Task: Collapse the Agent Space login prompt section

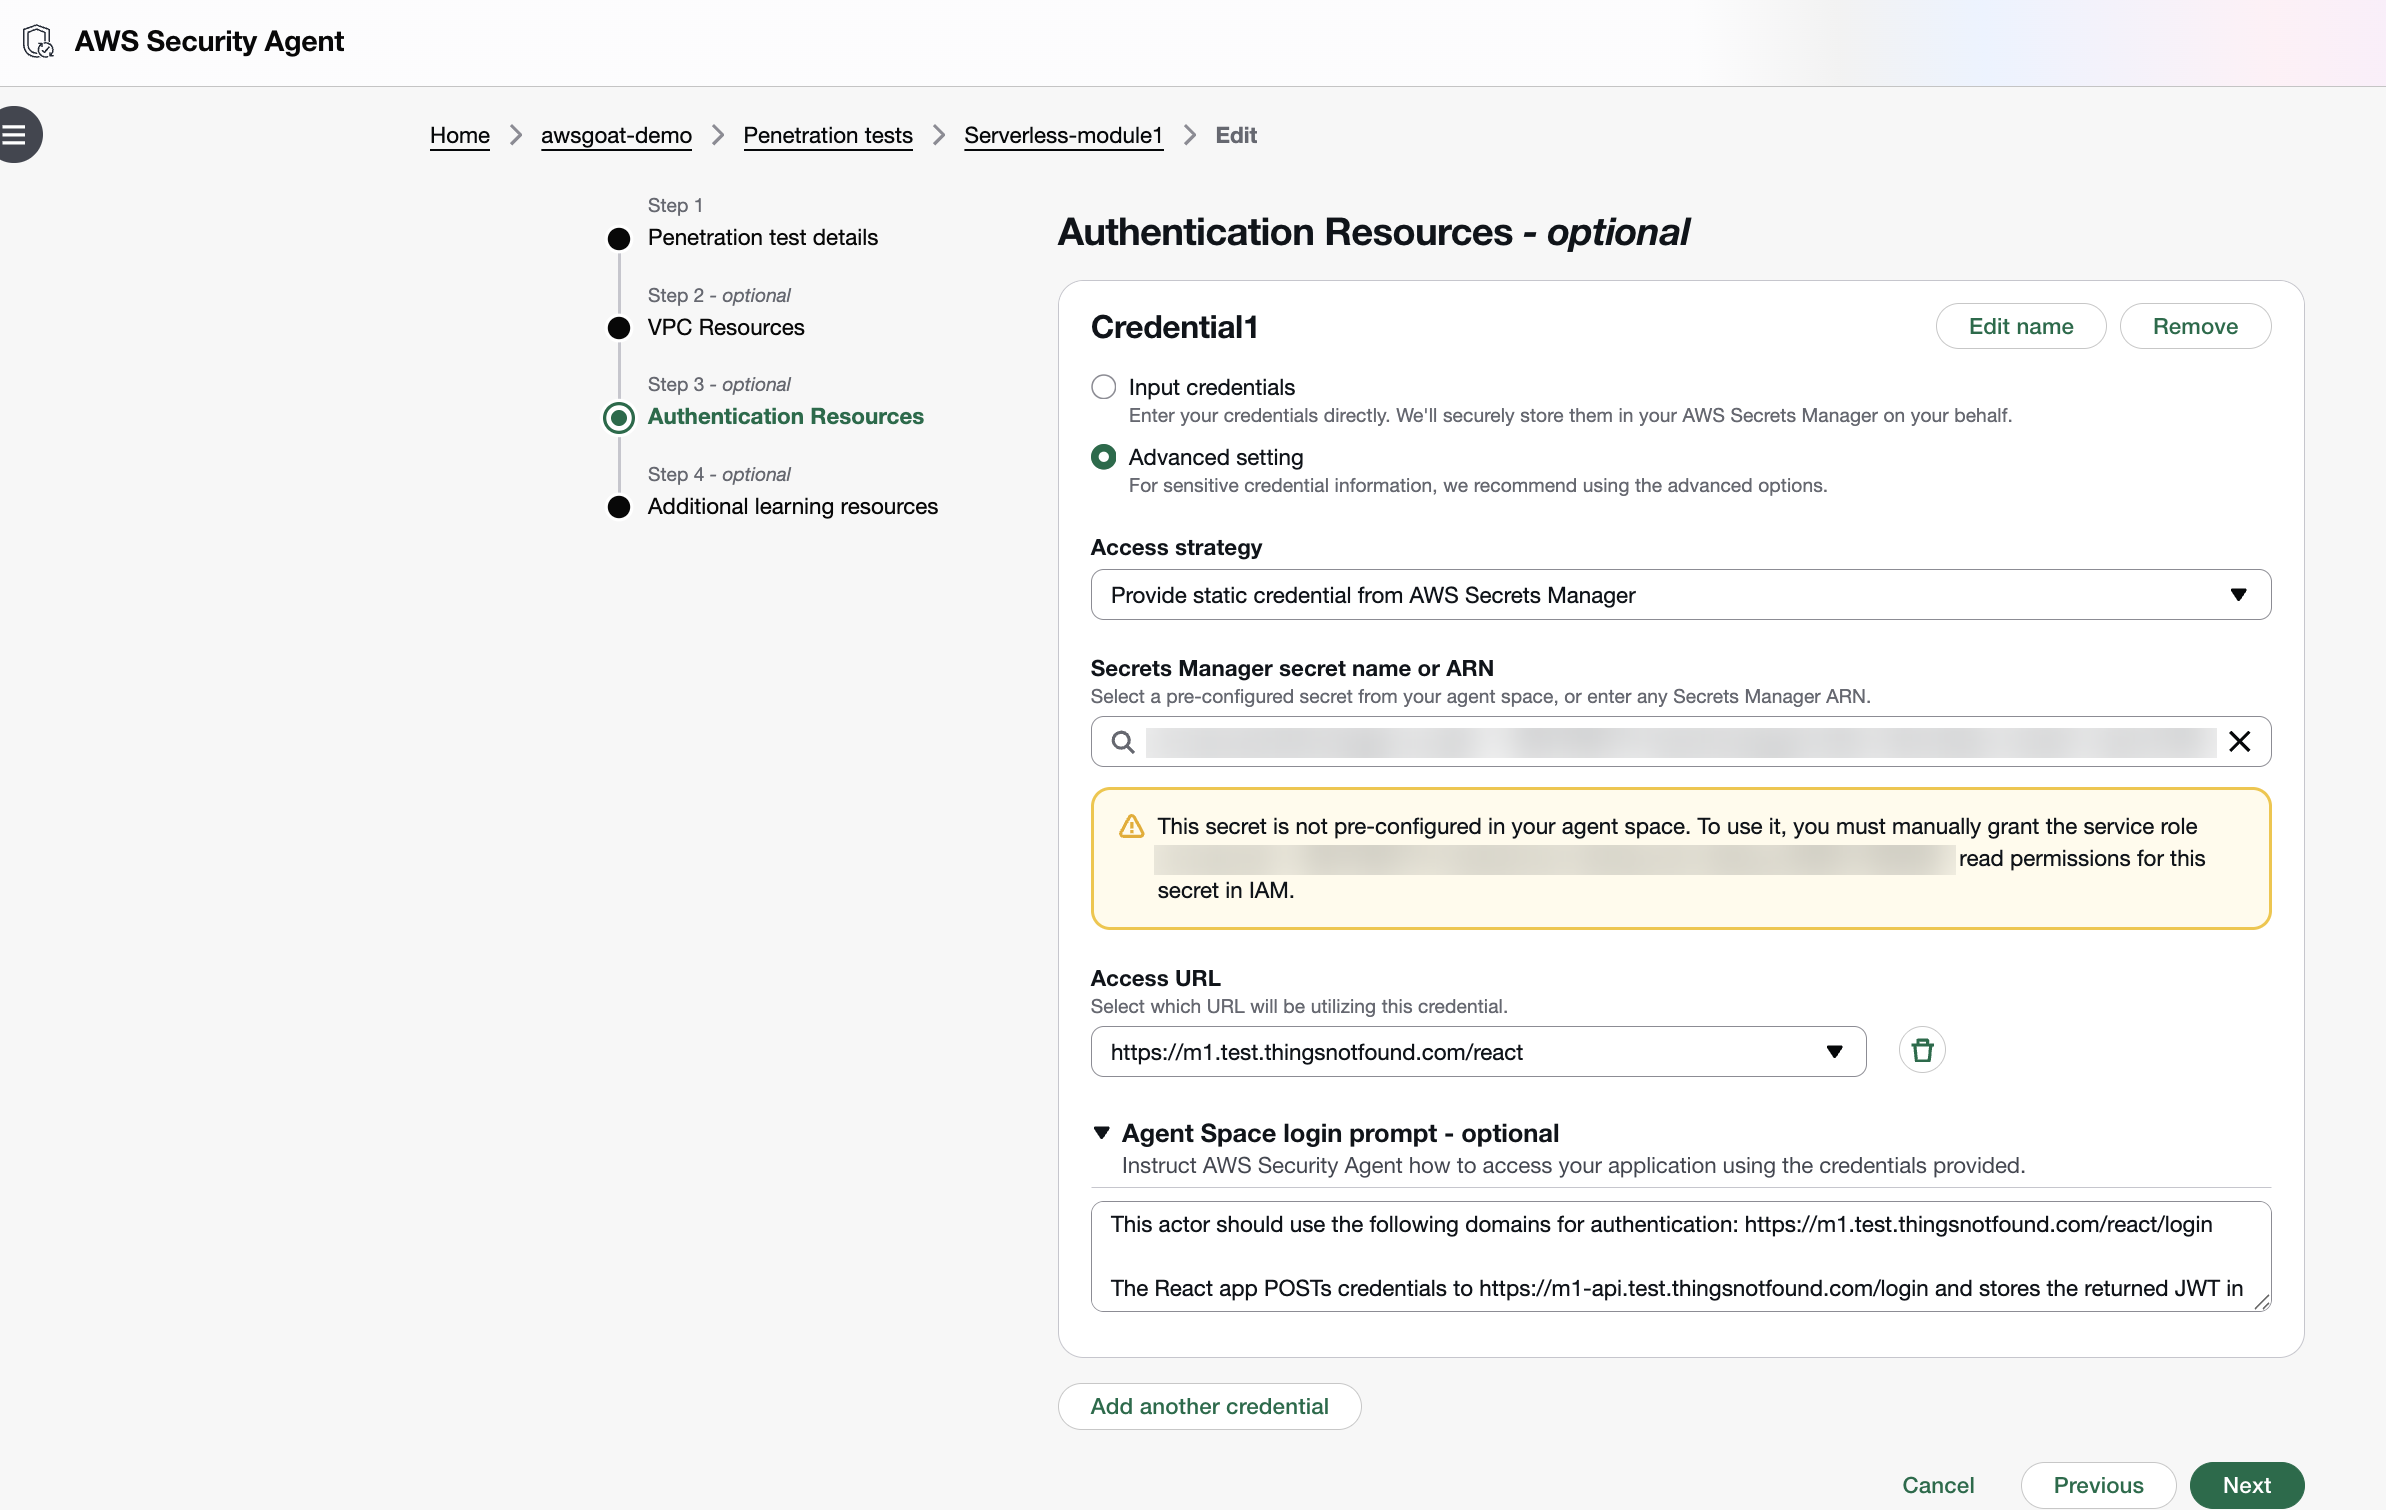Action: coord(1102,1133)
